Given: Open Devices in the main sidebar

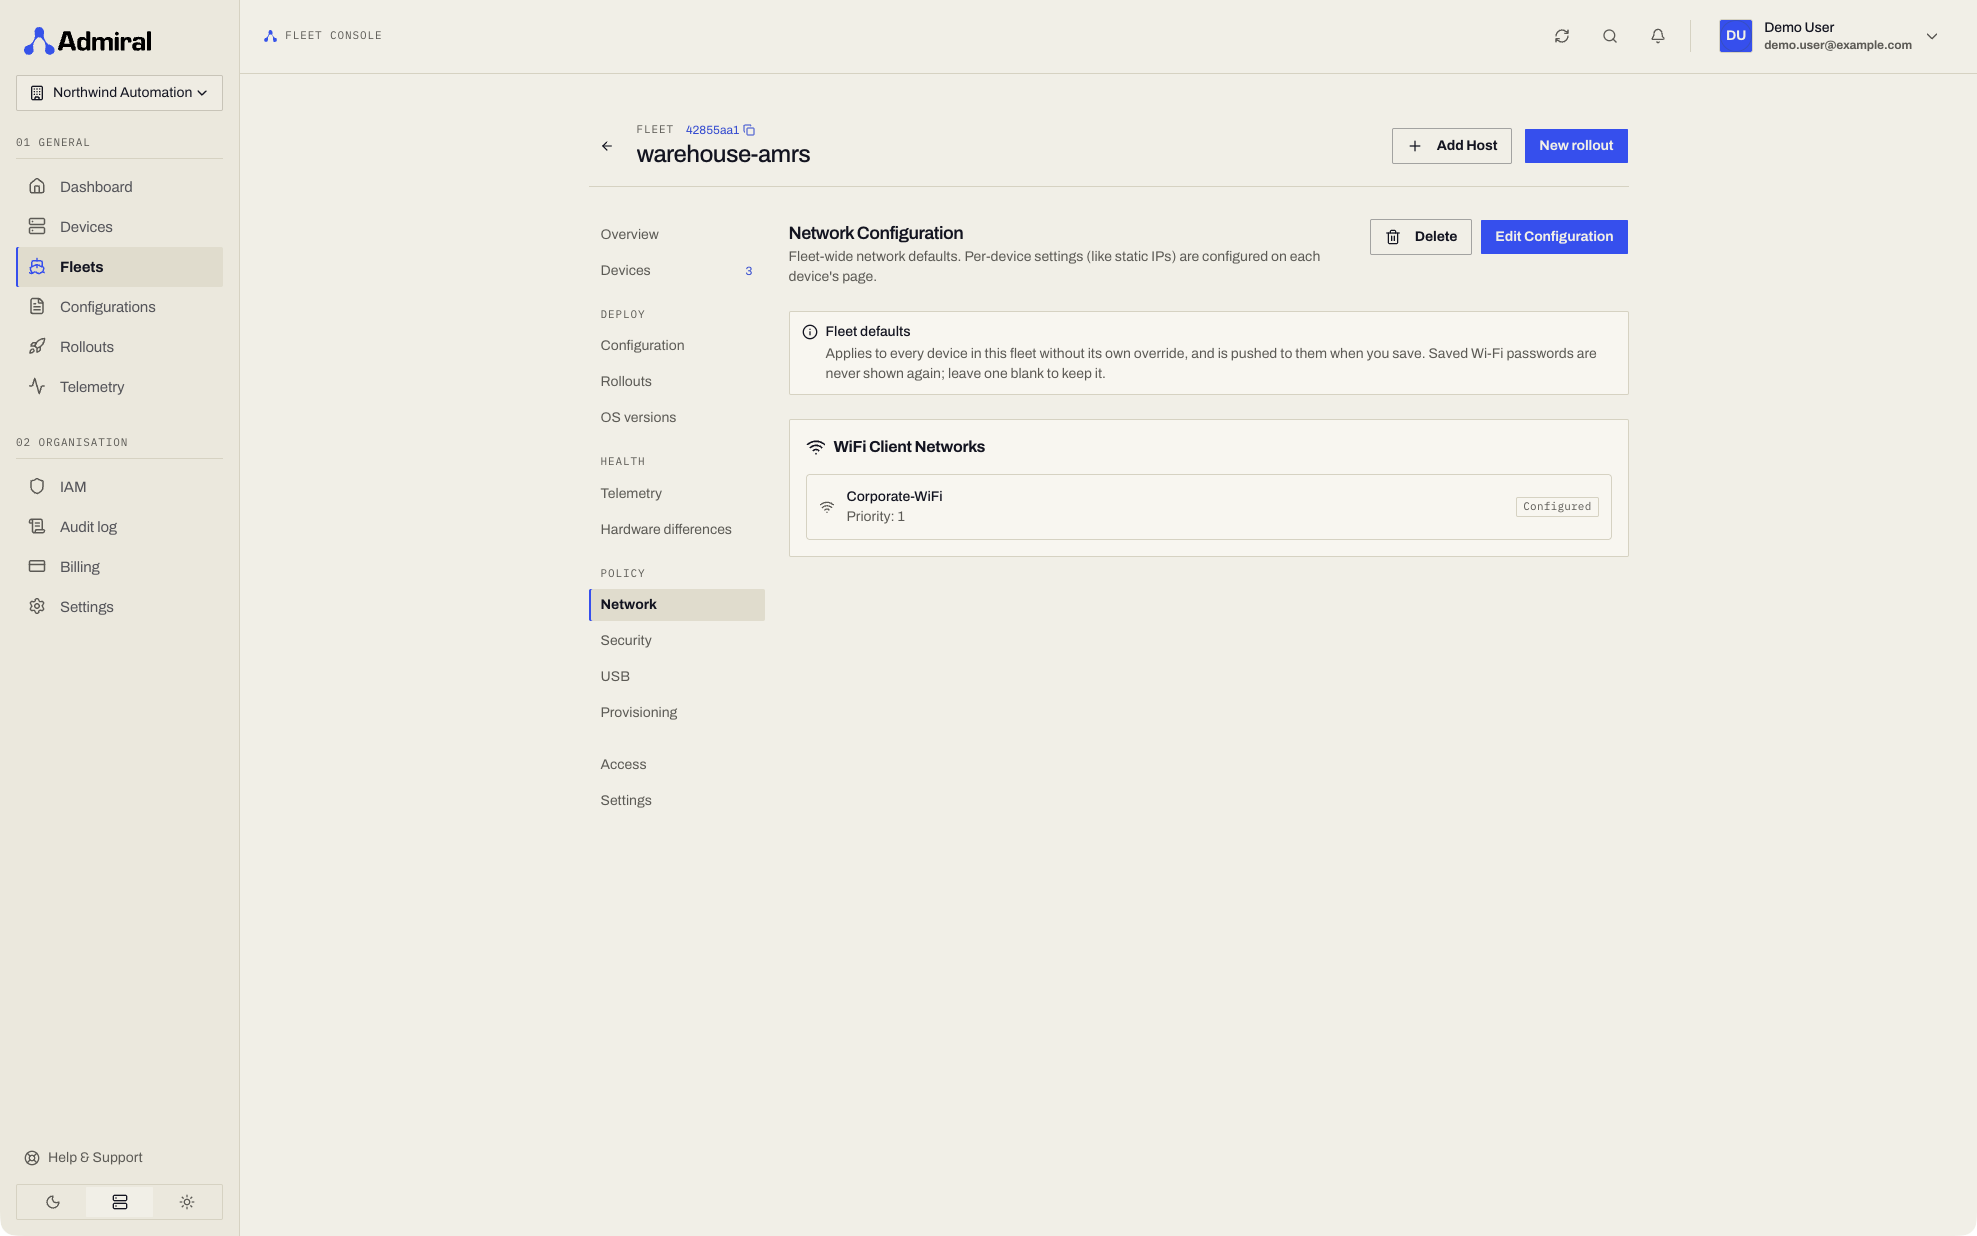Looking at the screenshot, I should pos(120,227).
